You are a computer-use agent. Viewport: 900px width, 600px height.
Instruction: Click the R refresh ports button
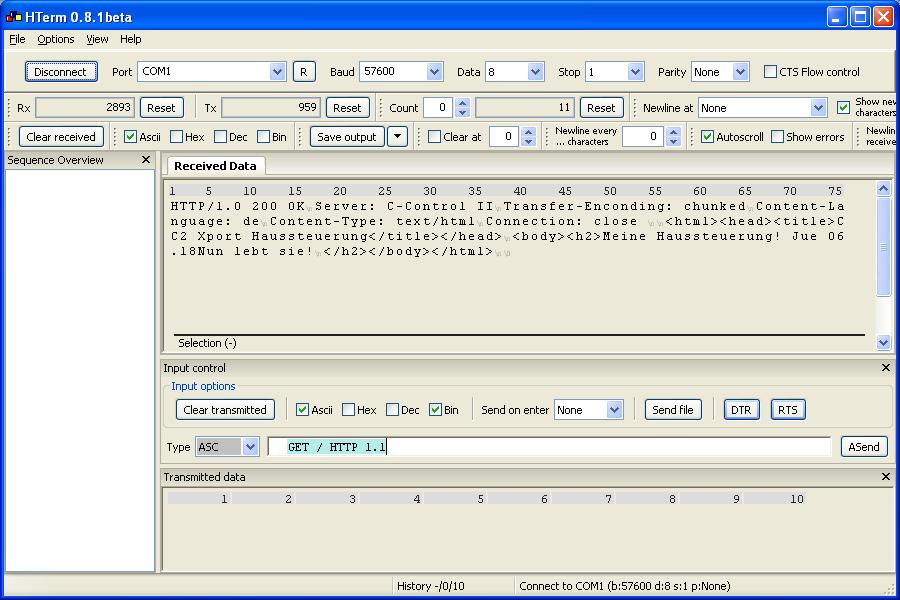(303, 72)
